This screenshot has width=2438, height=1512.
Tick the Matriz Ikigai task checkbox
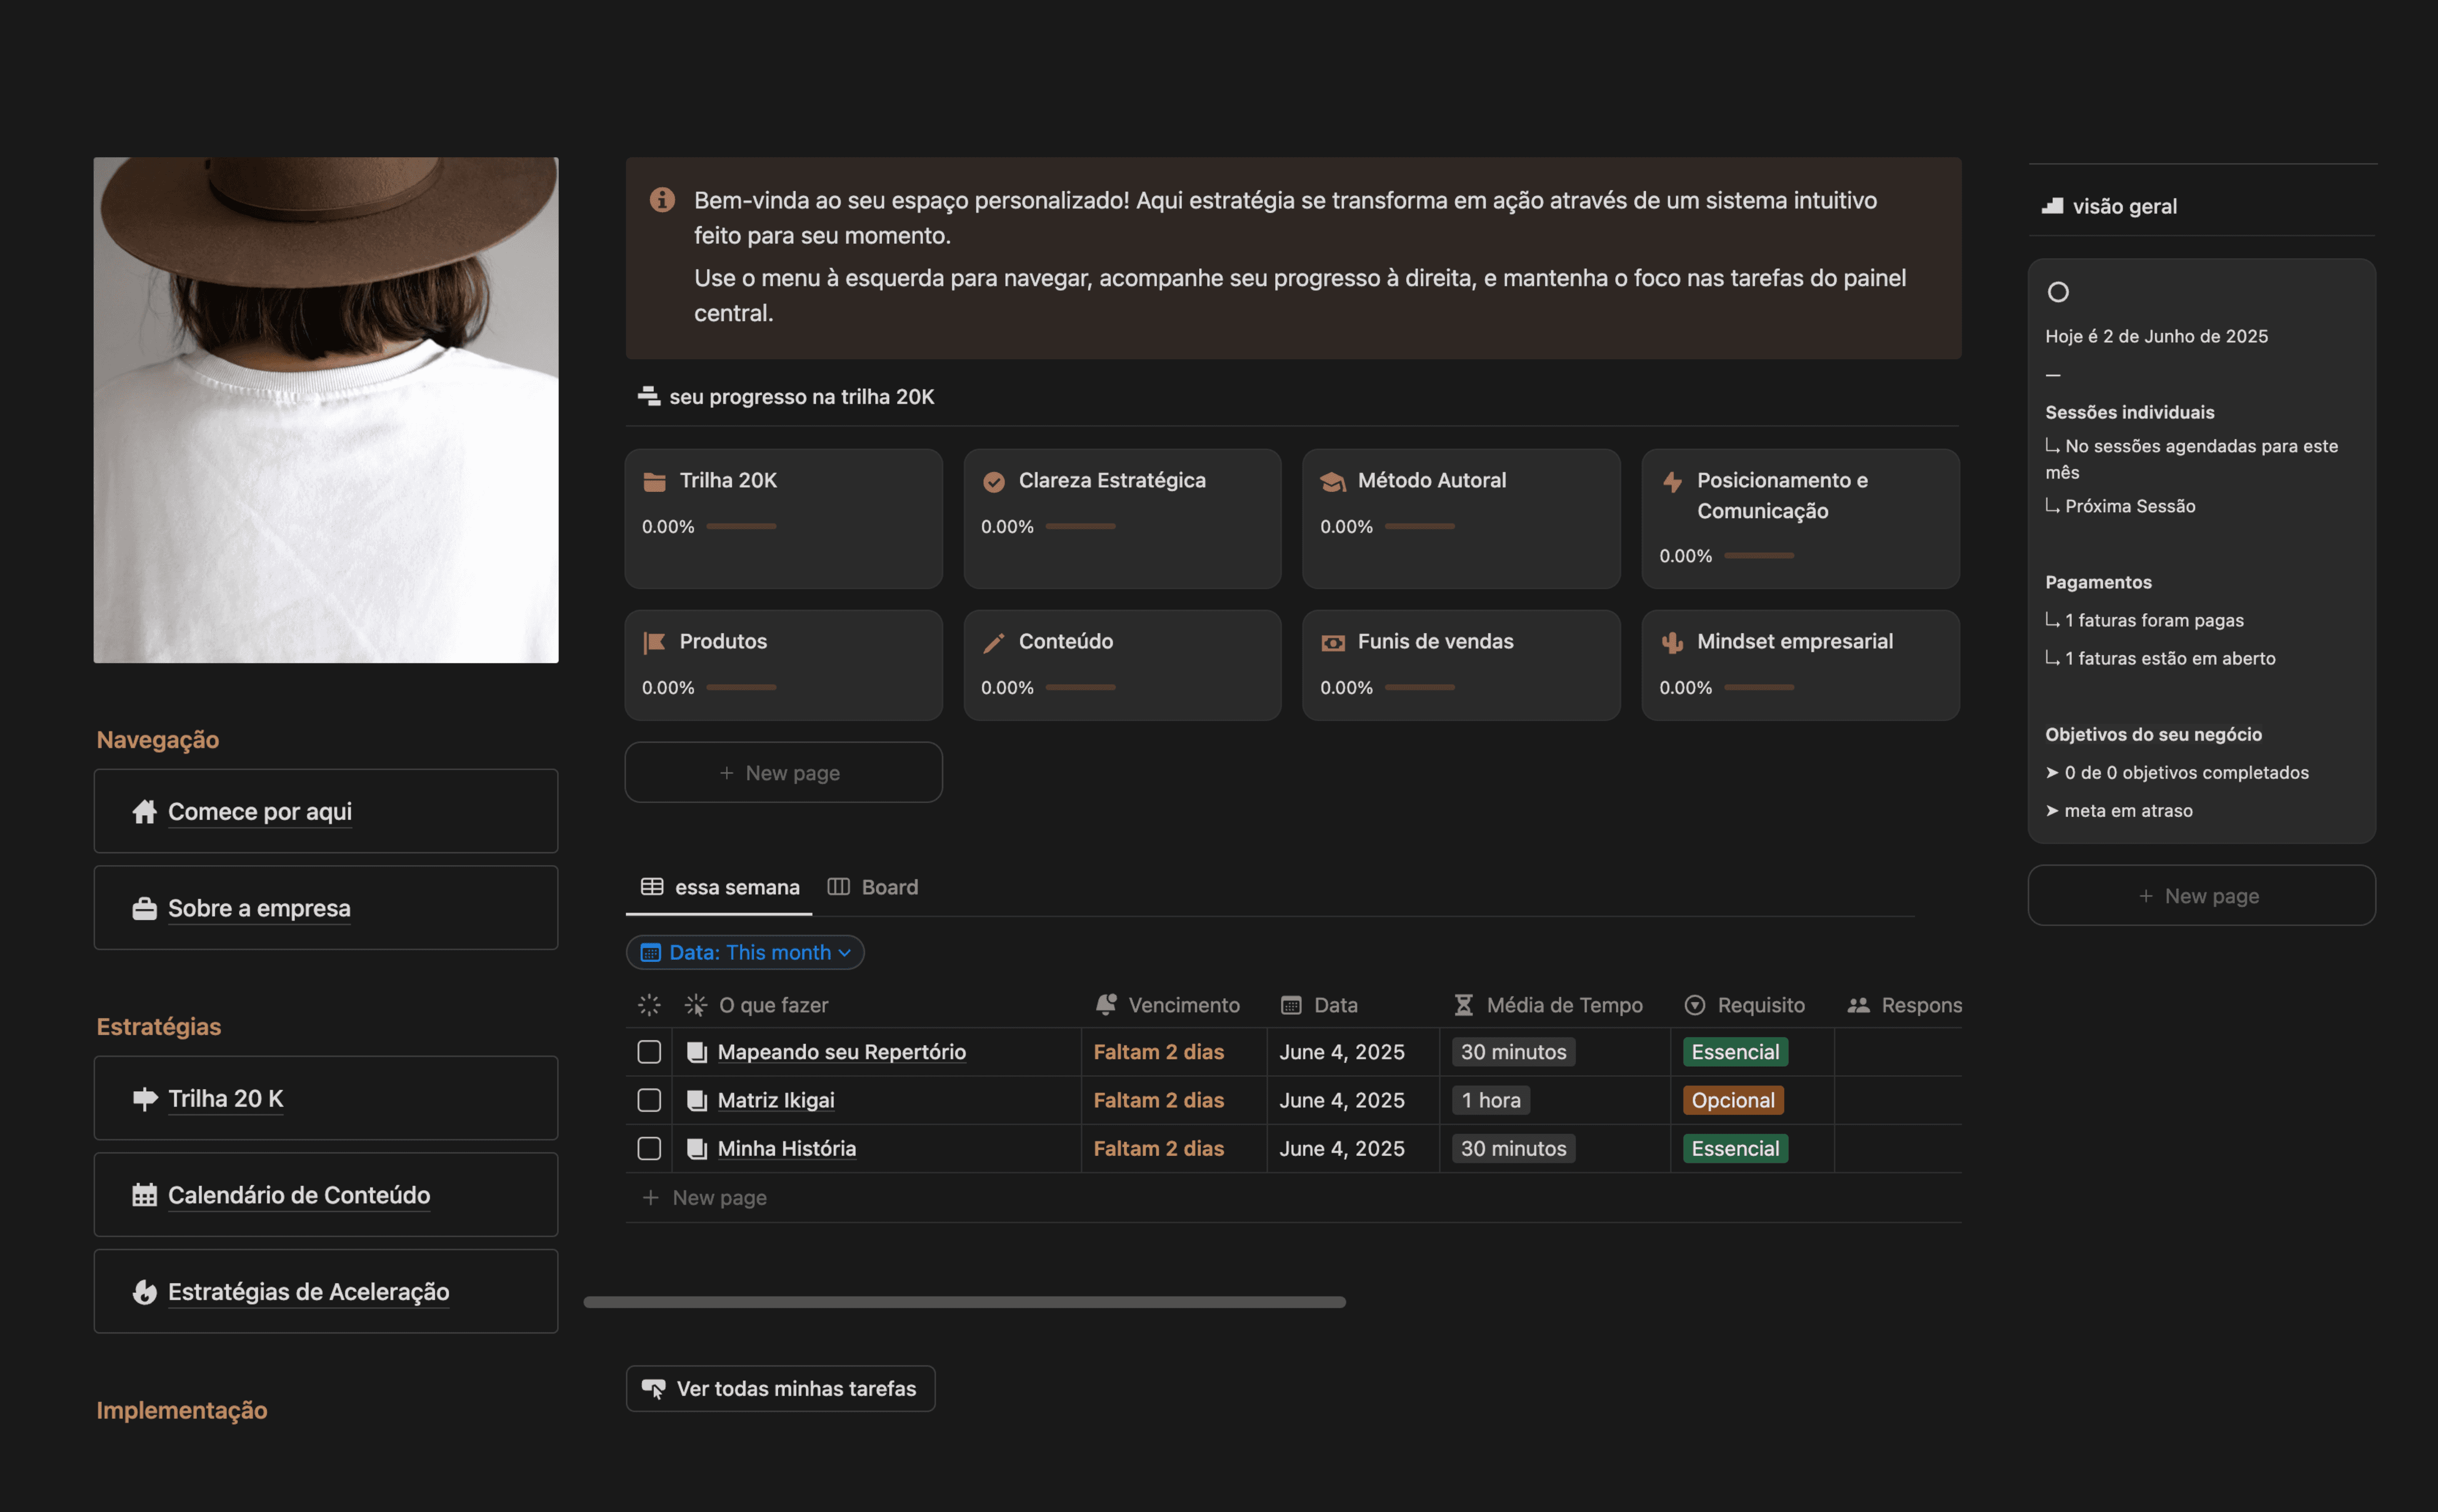tap(649, 1100)
